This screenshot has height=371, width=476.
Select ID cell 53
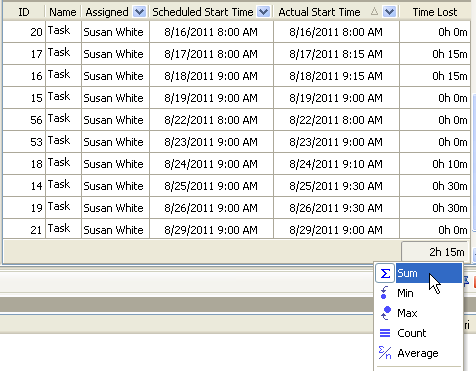tap(24, 142)
